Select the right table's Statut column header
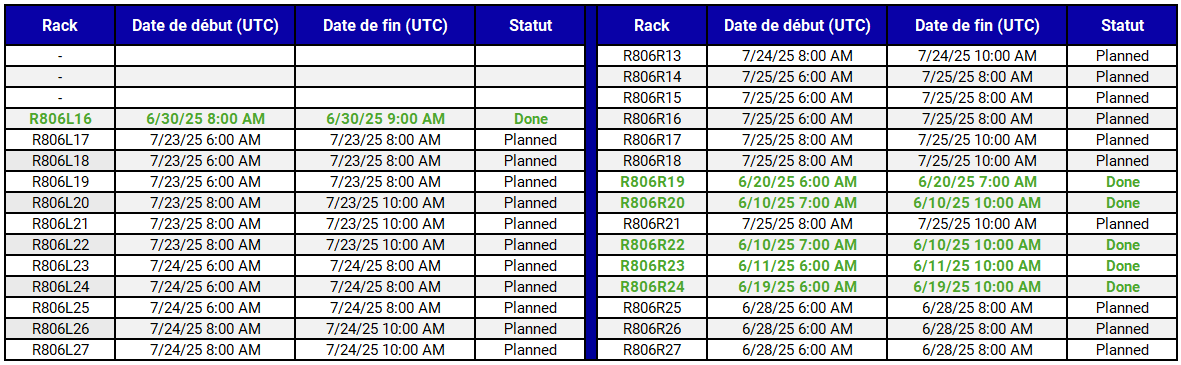This screenshot has height=365, width=1181. (1122, 25)
